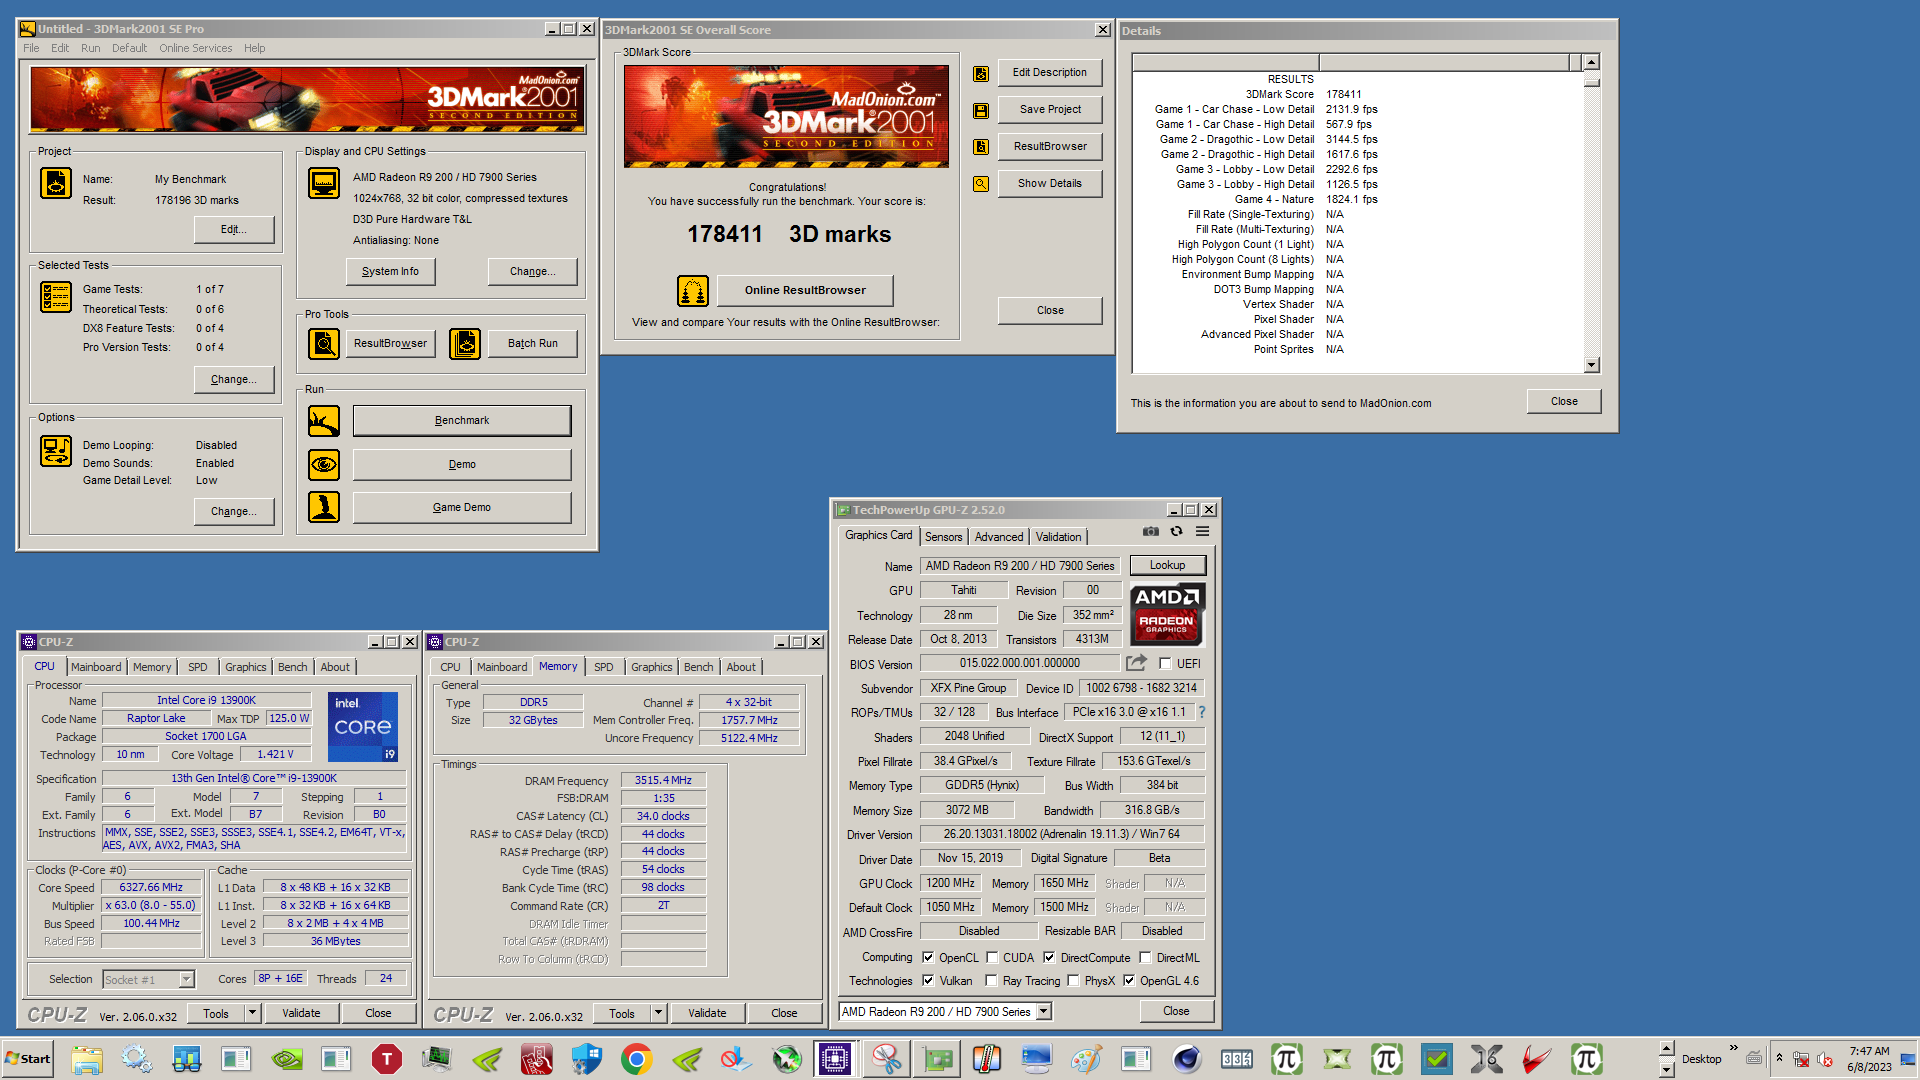Click Details window scrollbar down arrow
Screen dimensions: 1920x1080
point(1592,365)
